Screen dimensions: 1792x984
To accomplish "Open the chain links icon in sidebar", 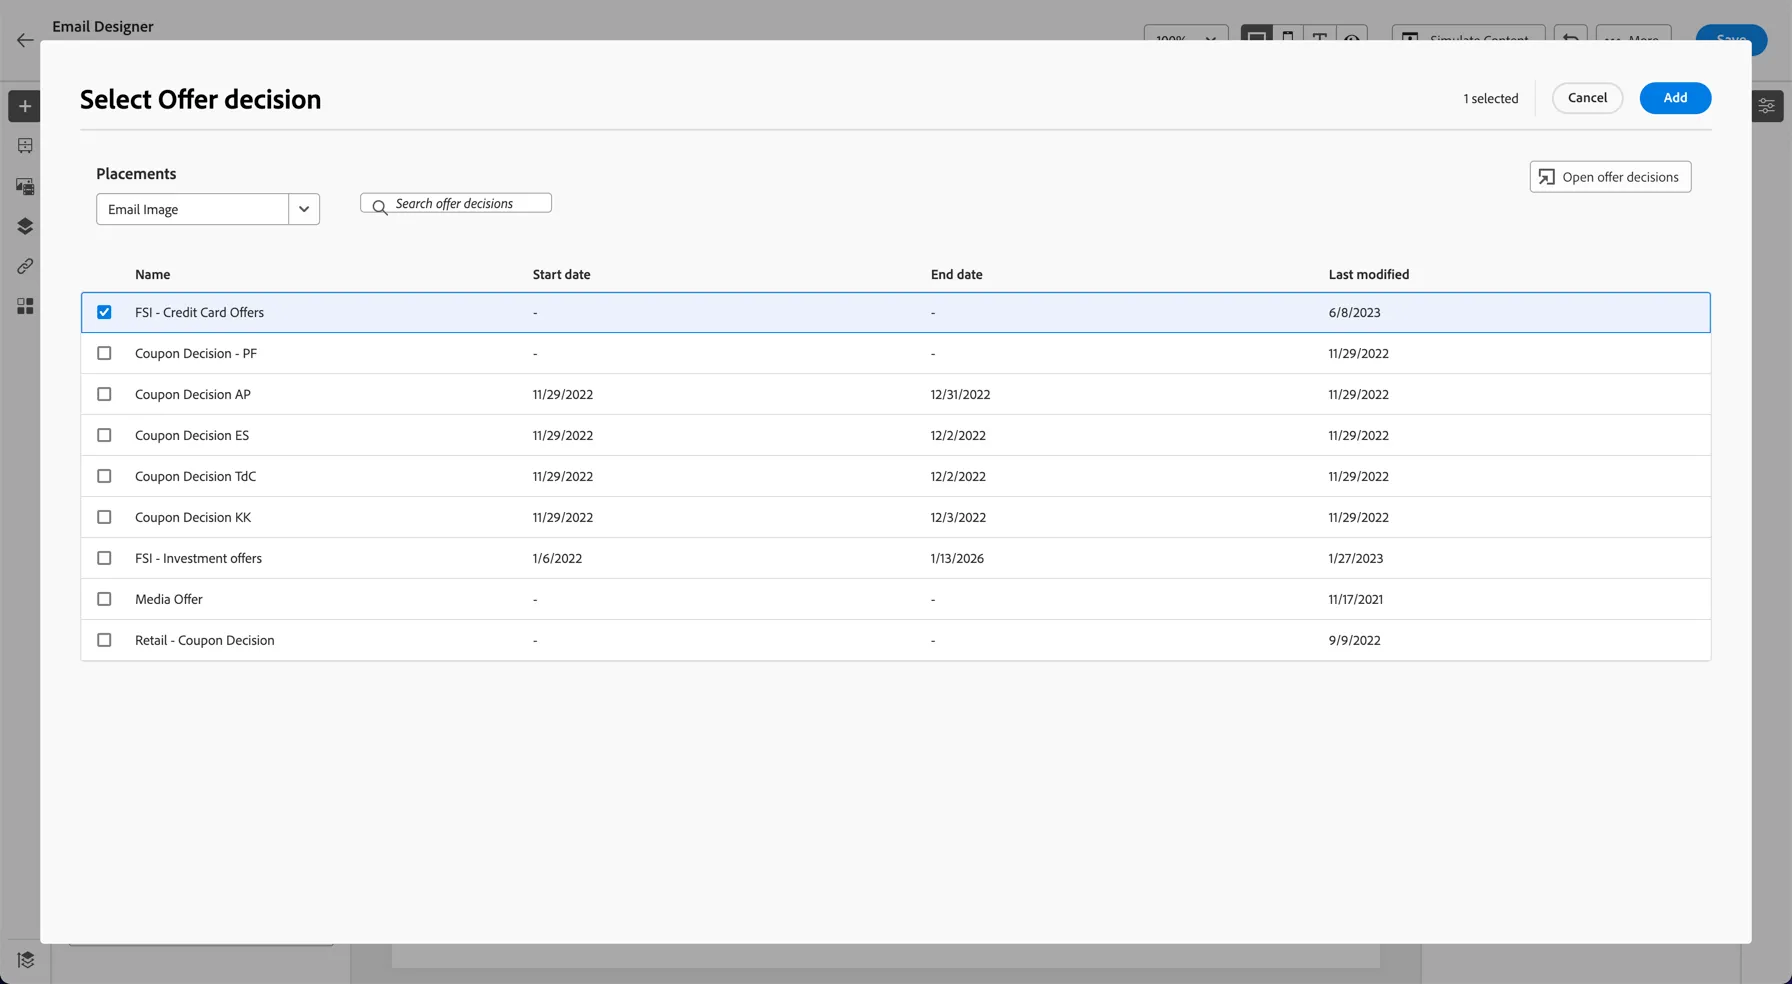I will (25, 266).
